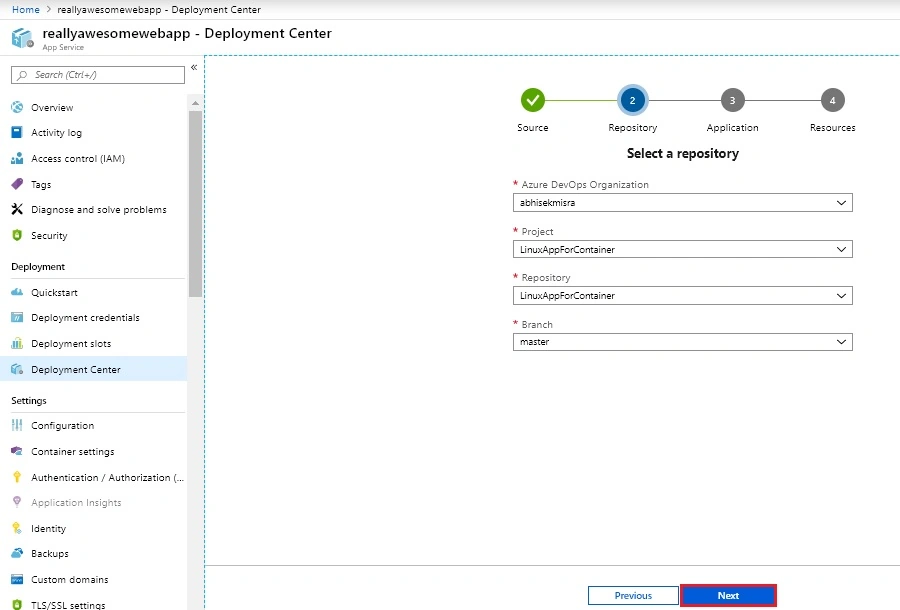900x610 pixels.
Task: Click the Select a repository heading
Action: 682,153
